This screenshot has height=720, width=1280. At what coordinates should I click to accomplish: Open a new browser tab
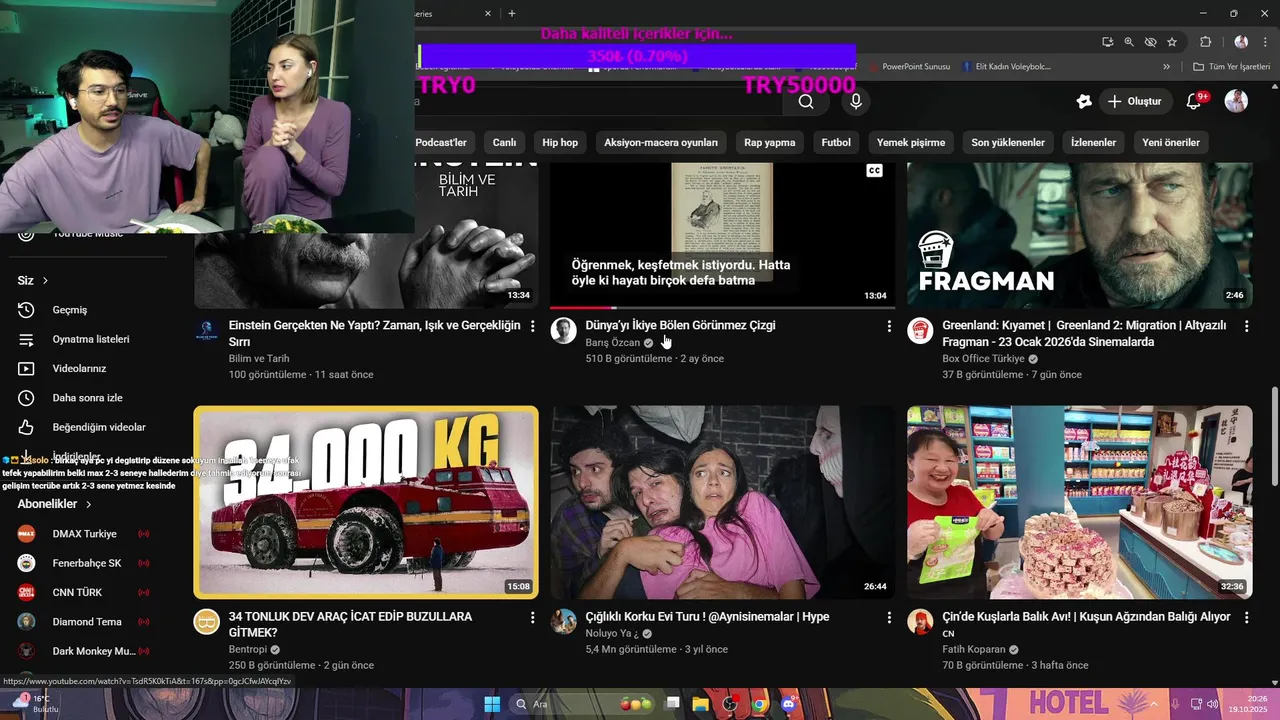[512, 14]
